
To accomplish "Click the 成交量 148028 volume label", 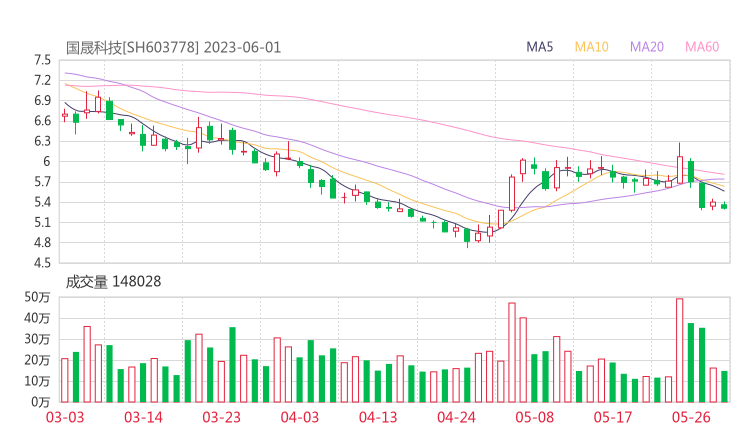I will [x=113, y=282].
